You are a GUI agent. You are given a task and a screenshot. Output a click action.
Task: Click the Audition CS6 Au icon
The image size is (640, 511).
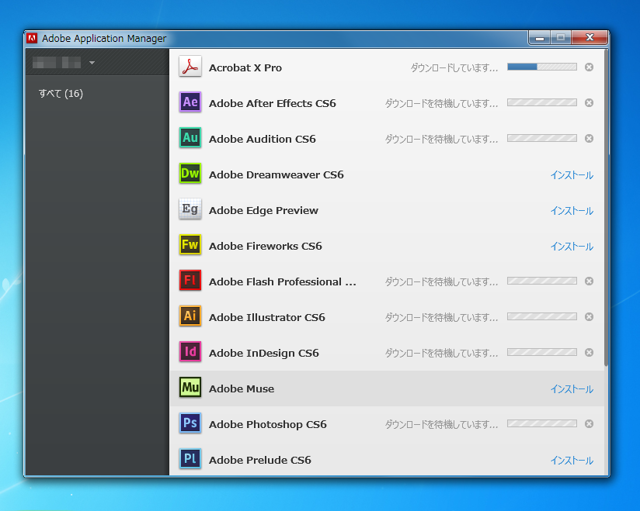pos(190,138)
